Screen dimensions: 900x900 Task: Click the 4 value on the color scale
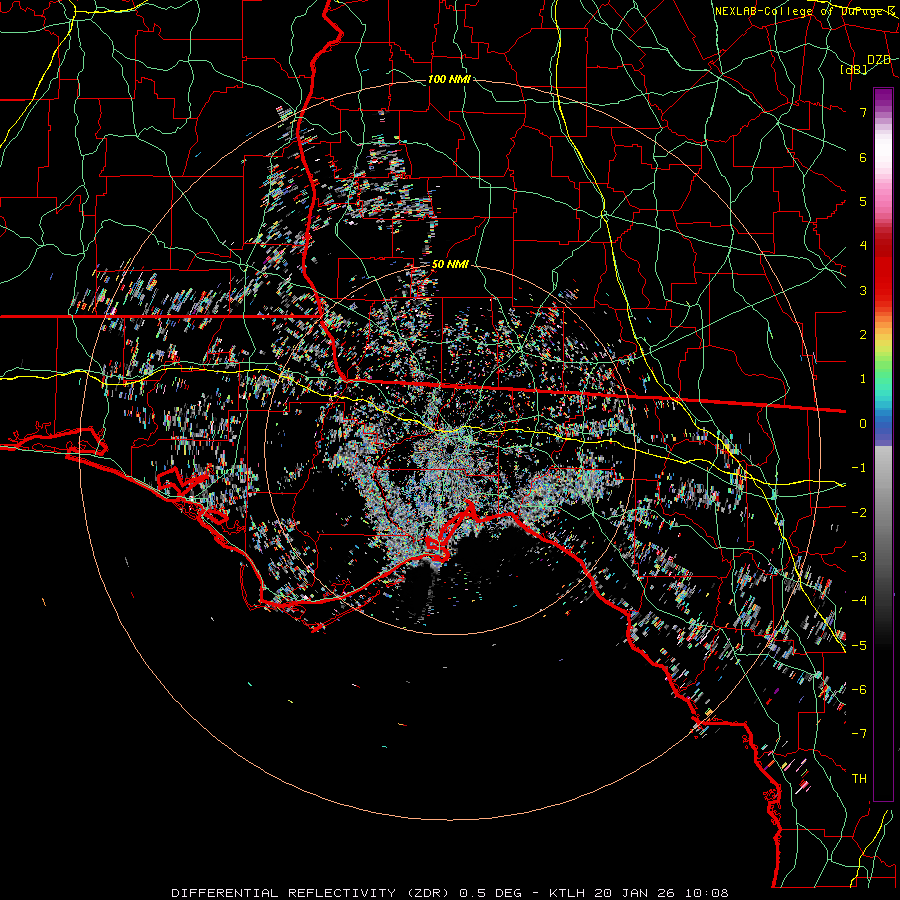tap(863, 246)
